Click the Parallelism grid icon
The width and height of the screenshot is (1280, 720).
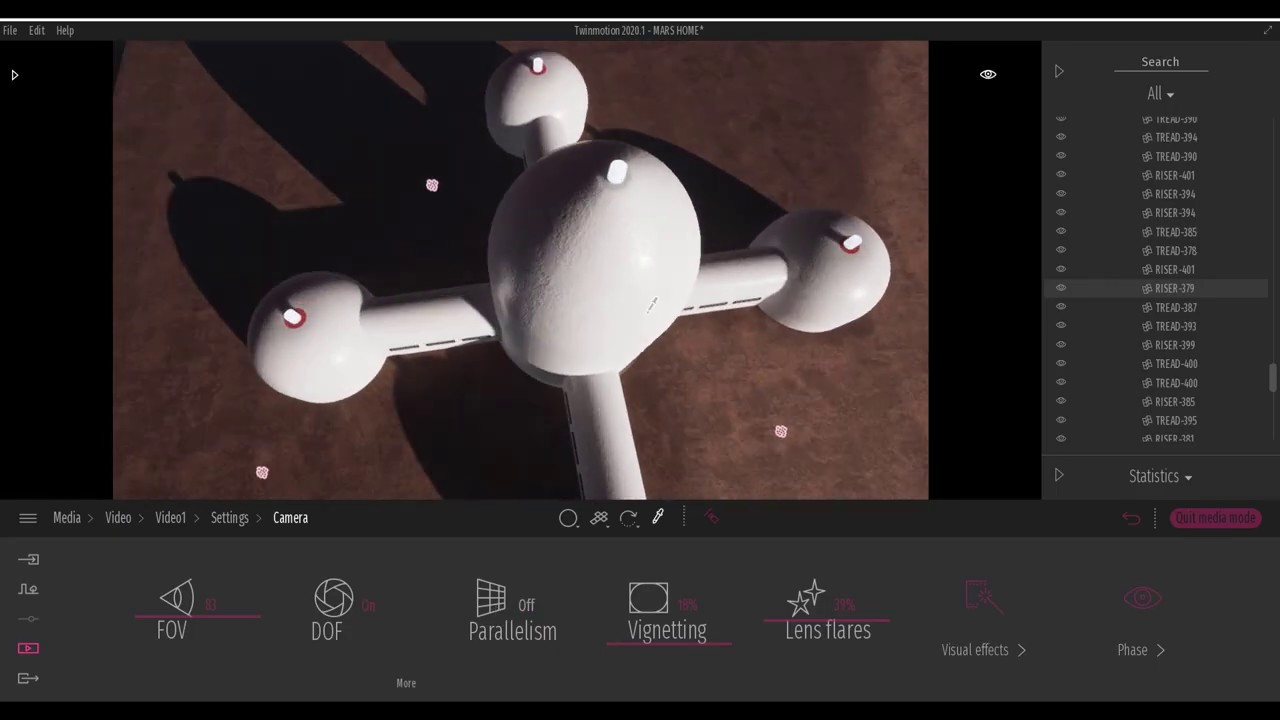click(491, 598)
